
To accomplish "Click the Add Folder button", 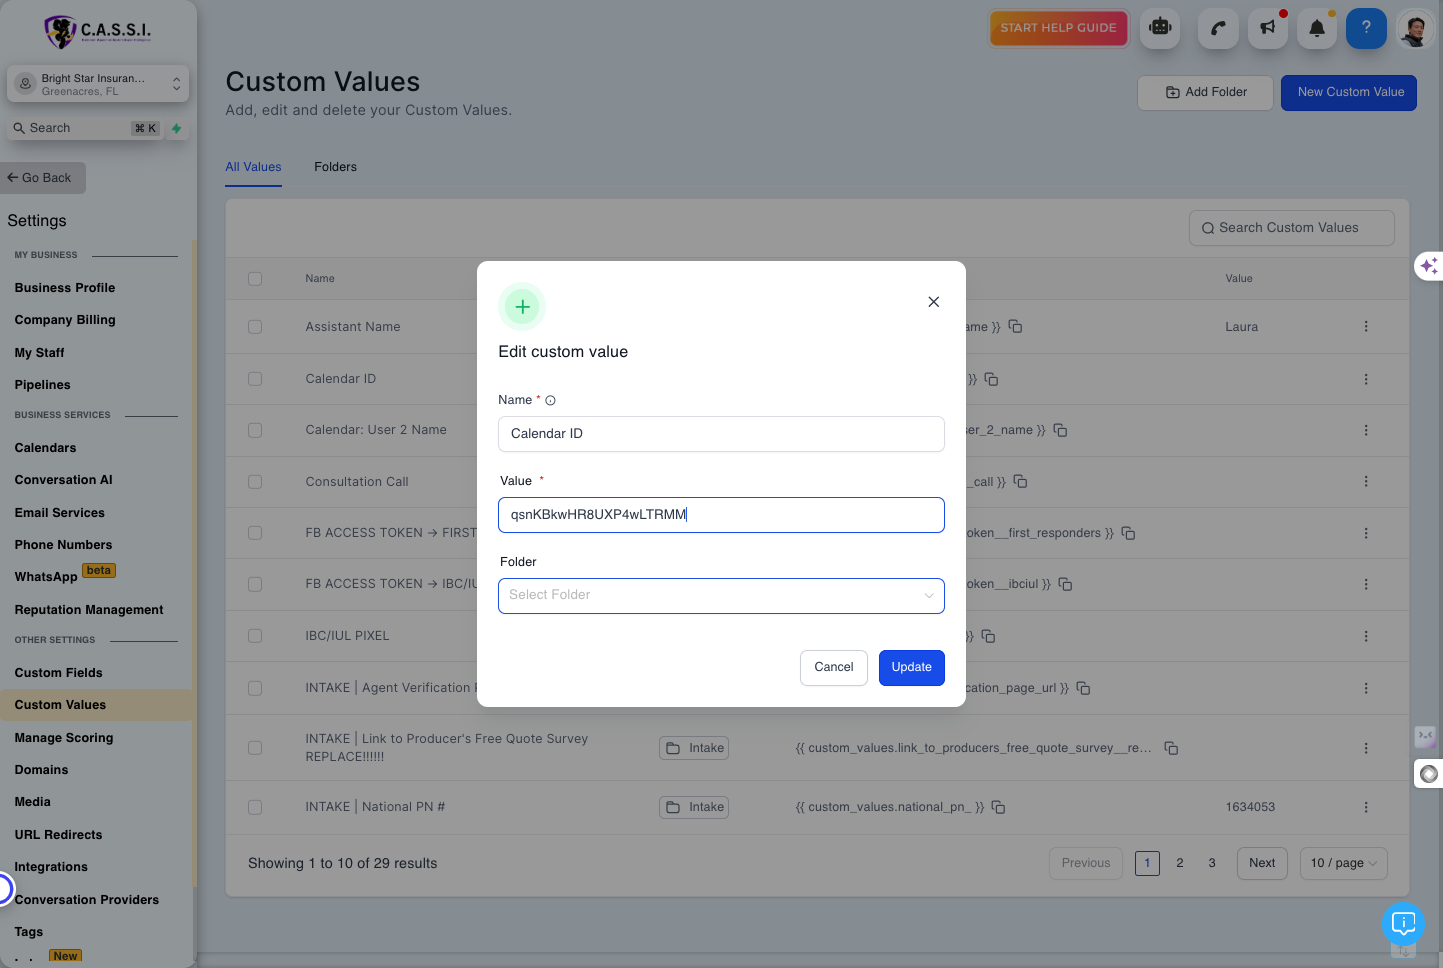I will pyautogui.click(x=1206, y=93).
